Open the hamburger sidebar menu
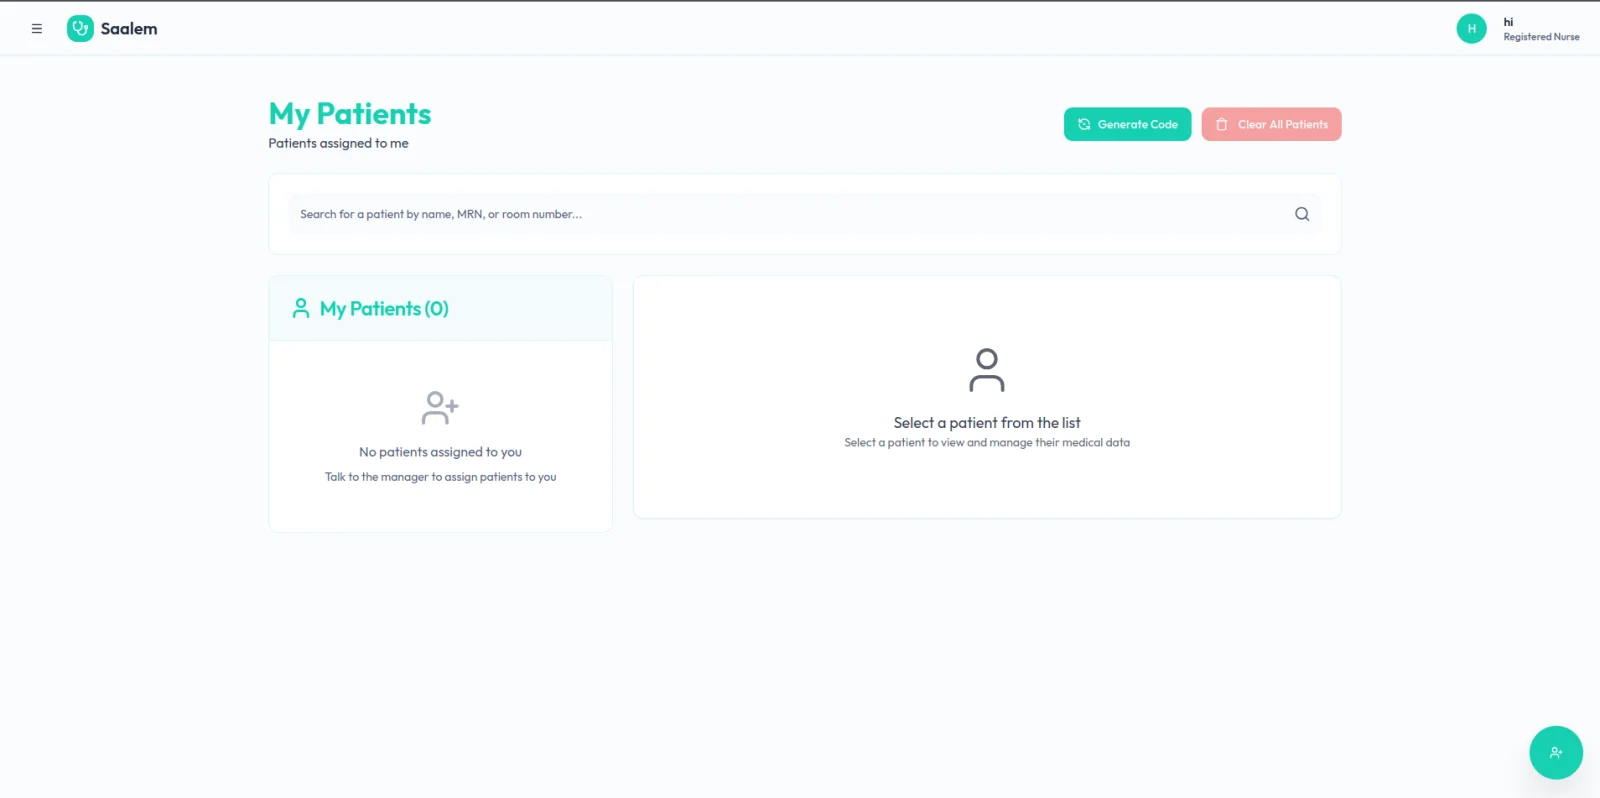1600x798 pixels. (37, 29)
